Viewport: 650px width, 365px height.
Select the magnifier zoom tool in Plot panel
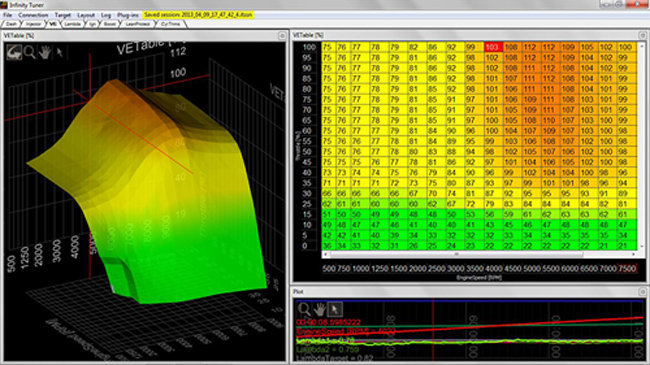[304, 309]
